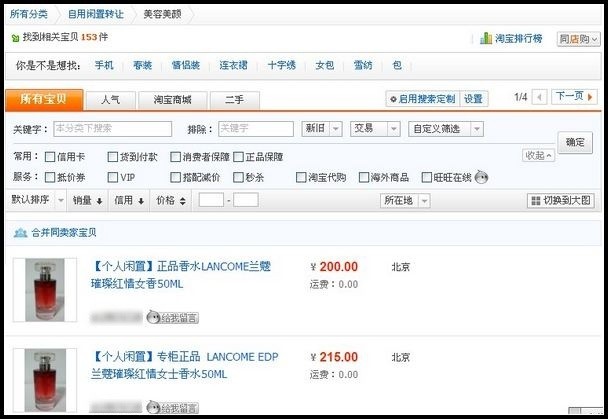Go to 下一页 next page
Screen dimensions: 608x419
574,97
